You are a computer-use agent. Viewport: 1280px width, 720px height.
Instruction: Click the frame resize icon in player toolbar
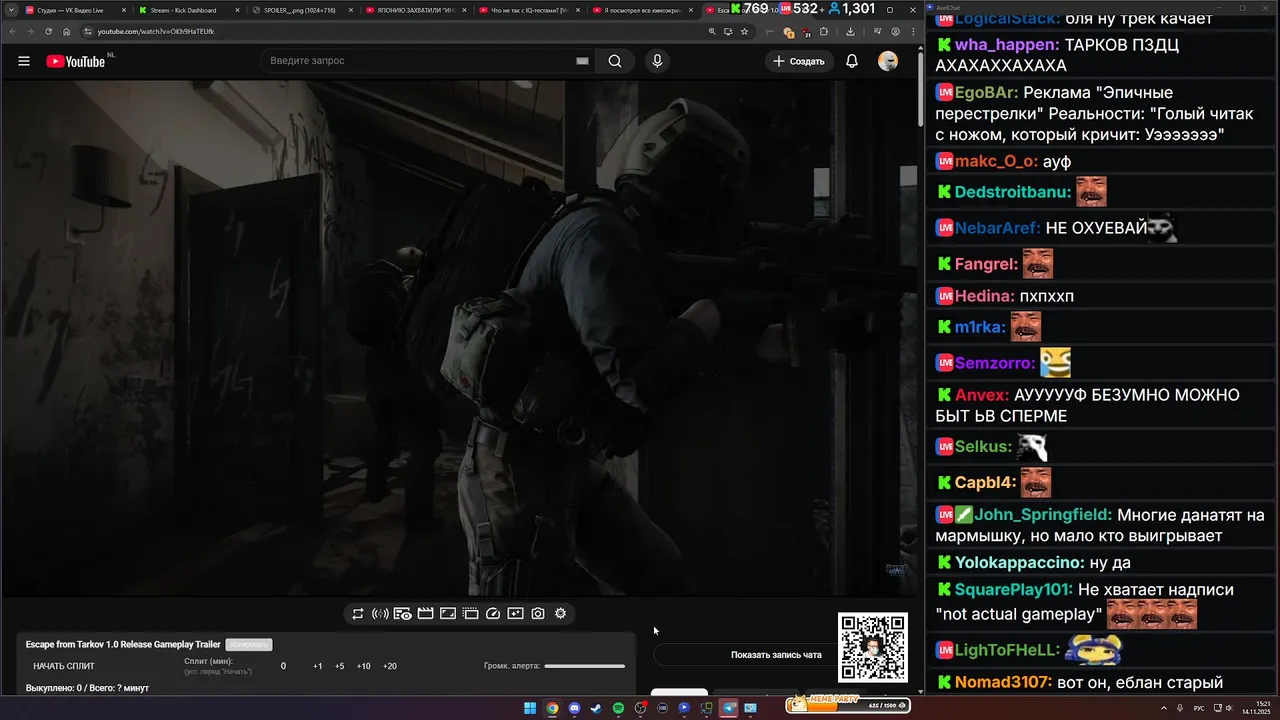[448, 613]
